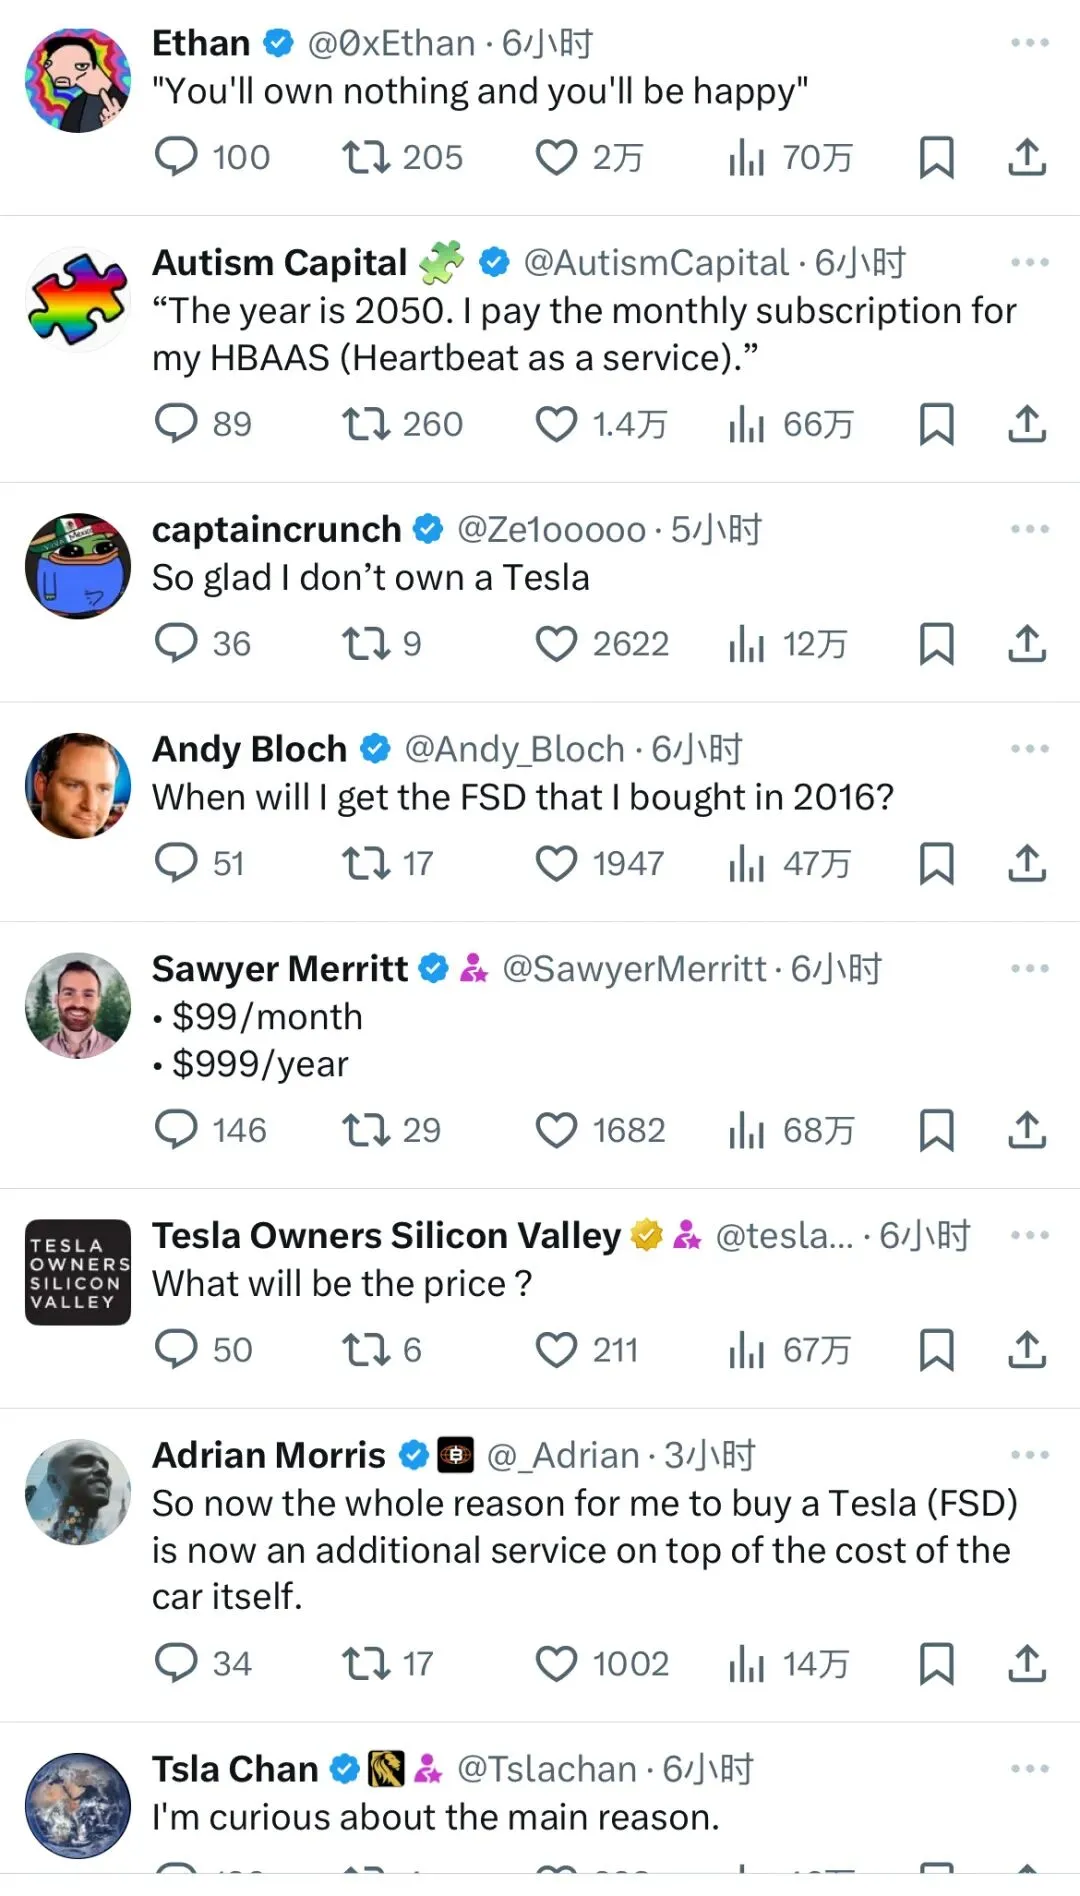1080x1896 pixels.
Task: Like Adrian Morris's tweet
Action: (556, 1664)
